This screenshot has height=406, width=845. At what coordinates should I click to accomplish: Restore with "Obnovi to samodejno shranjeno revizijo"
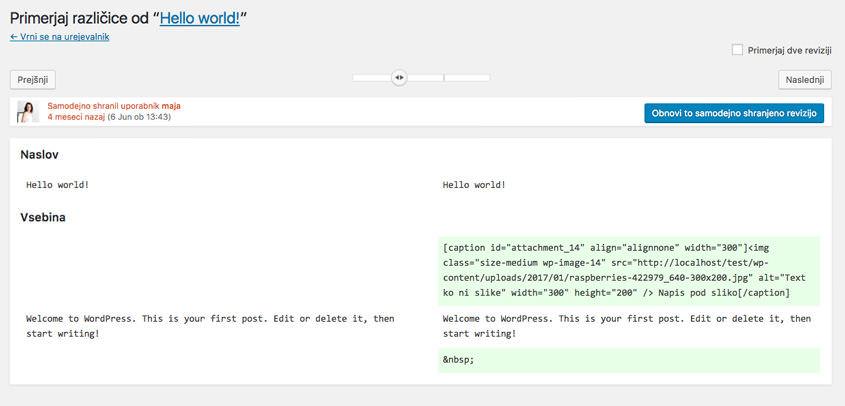(734, 113)
